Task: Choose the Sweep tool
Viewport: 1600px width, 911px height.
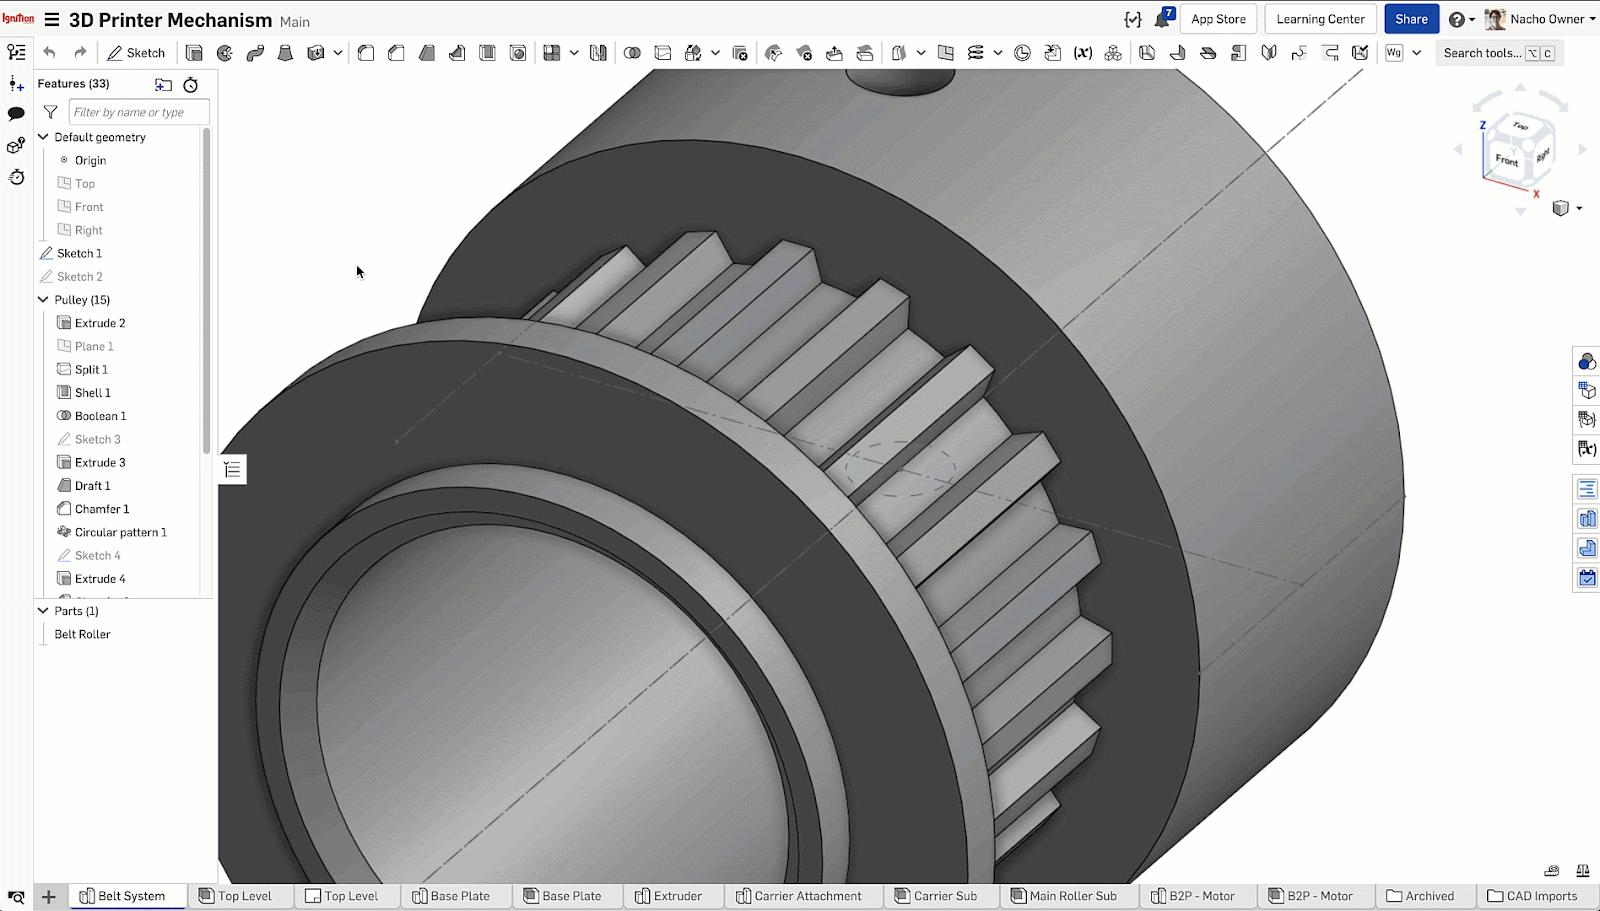Action: coord(255,53)
